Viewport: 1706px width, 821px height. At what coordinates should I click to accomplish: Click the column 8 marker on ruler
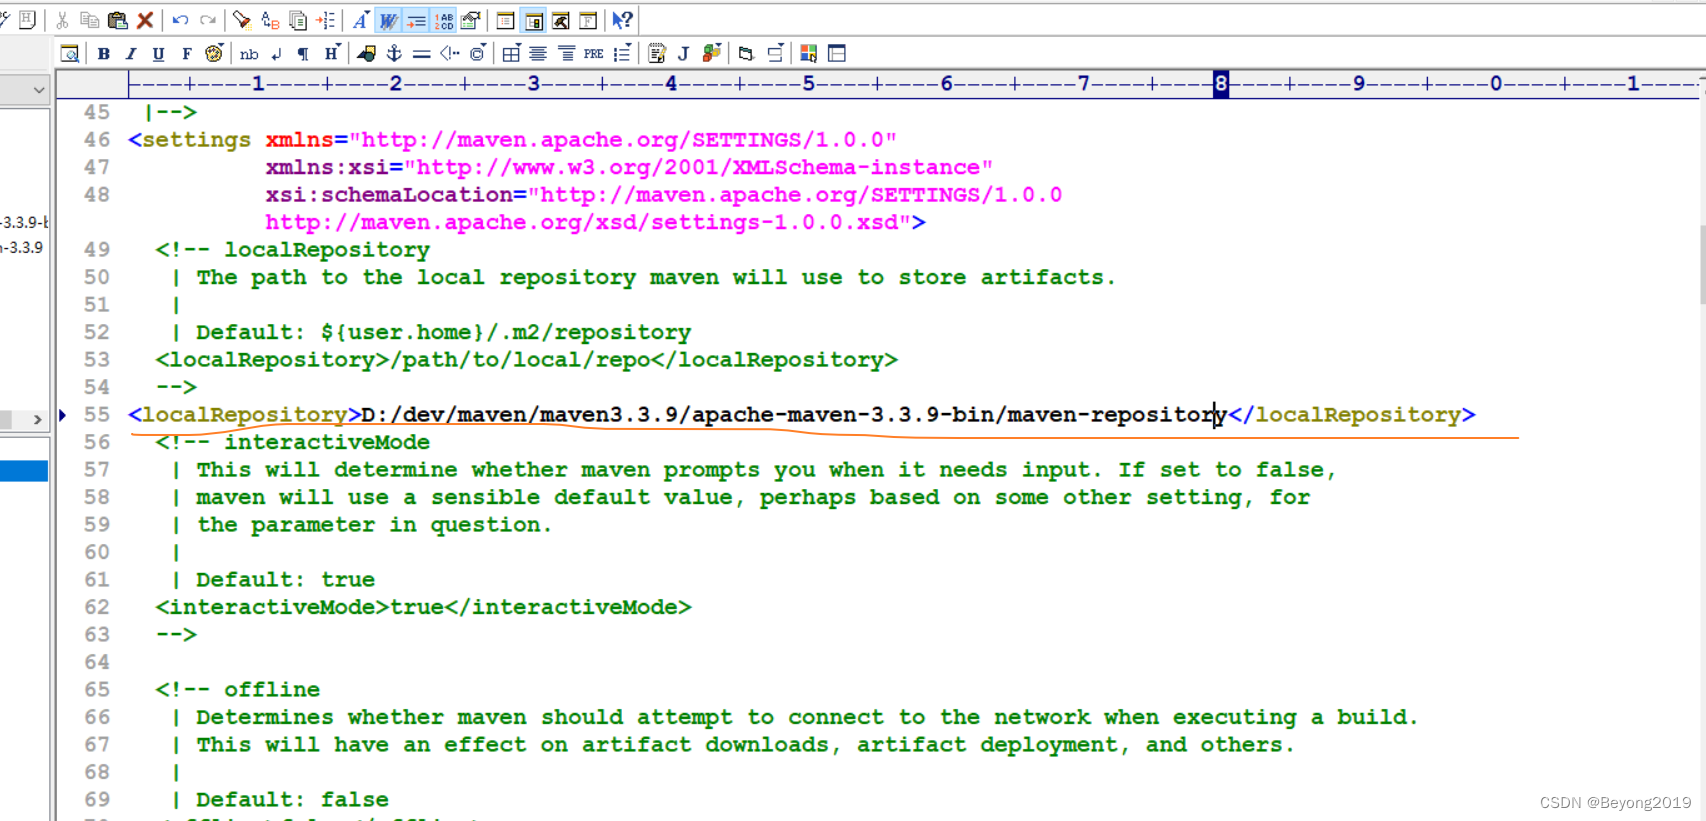point(1221,84)
